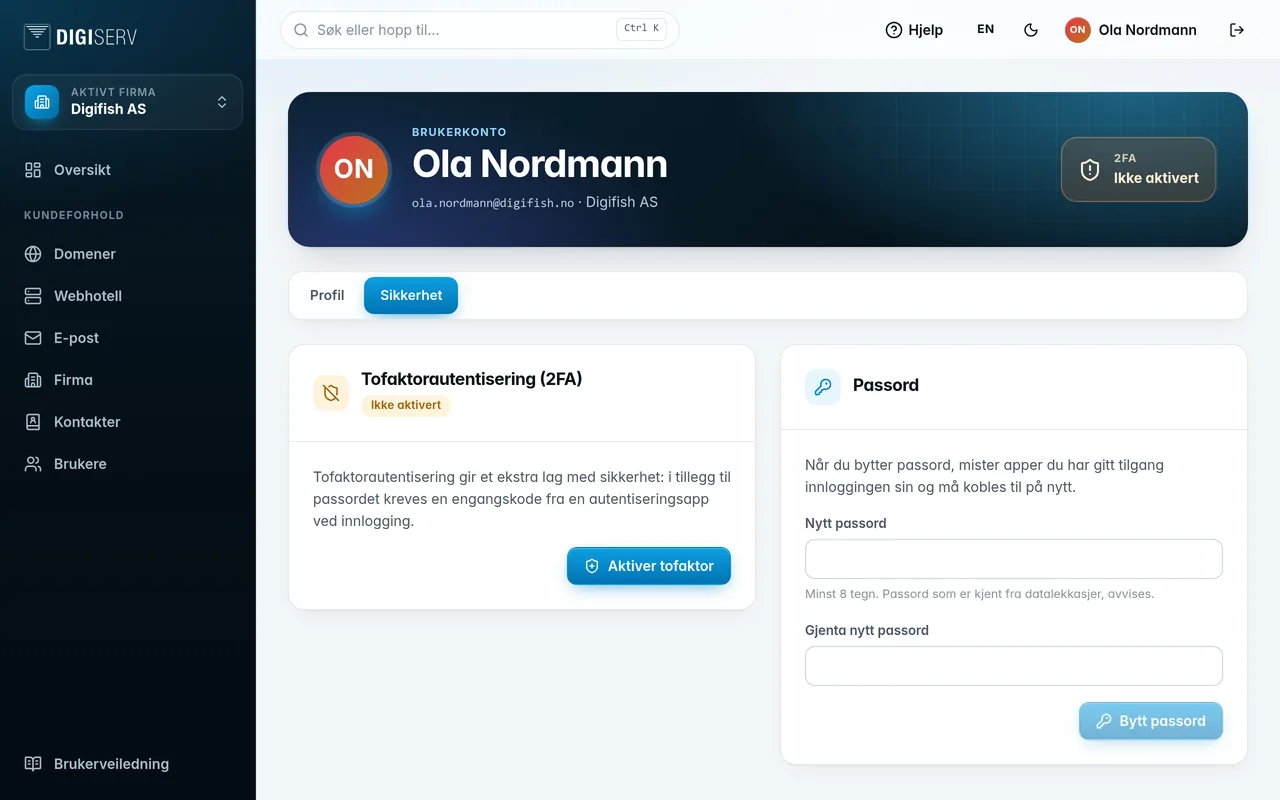Click the log out icon
The height and width of the screenshot is (800, 1280).
1237,30
